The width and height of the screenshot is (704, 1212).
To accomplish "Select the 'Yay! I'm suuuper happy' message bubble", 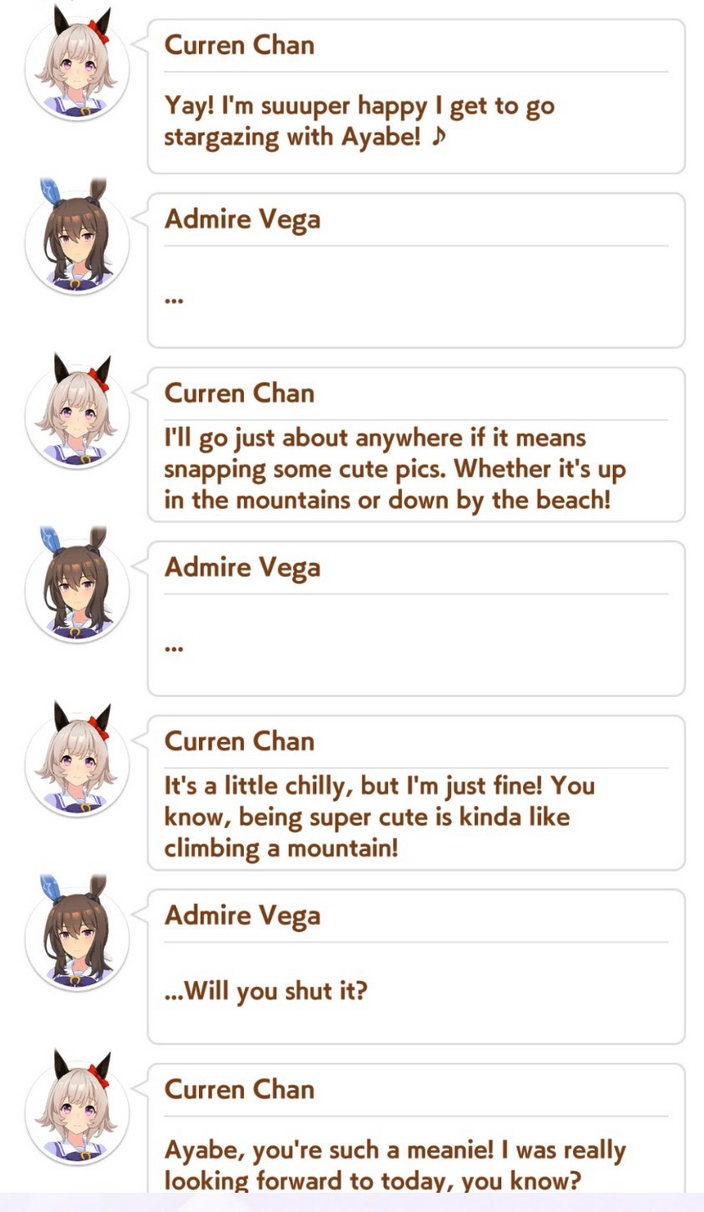I will point(416,96).
